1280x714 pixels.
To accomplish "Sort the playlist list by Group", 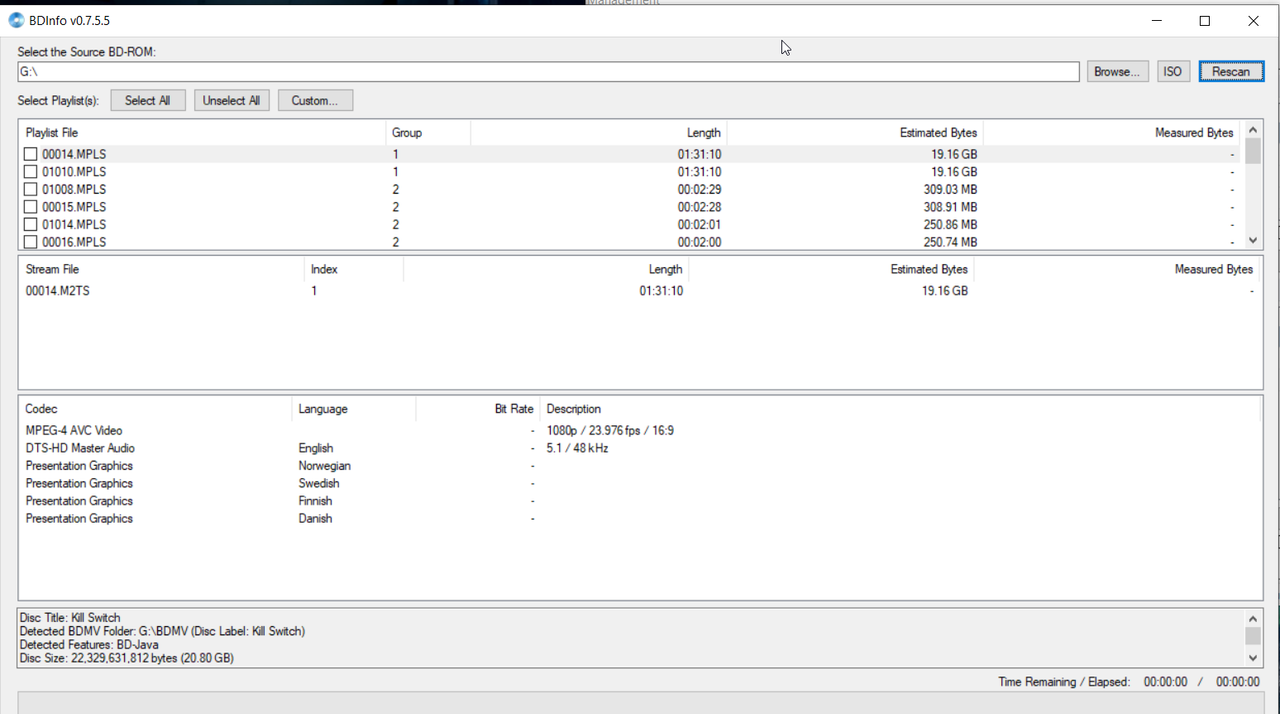I will 428,133.
